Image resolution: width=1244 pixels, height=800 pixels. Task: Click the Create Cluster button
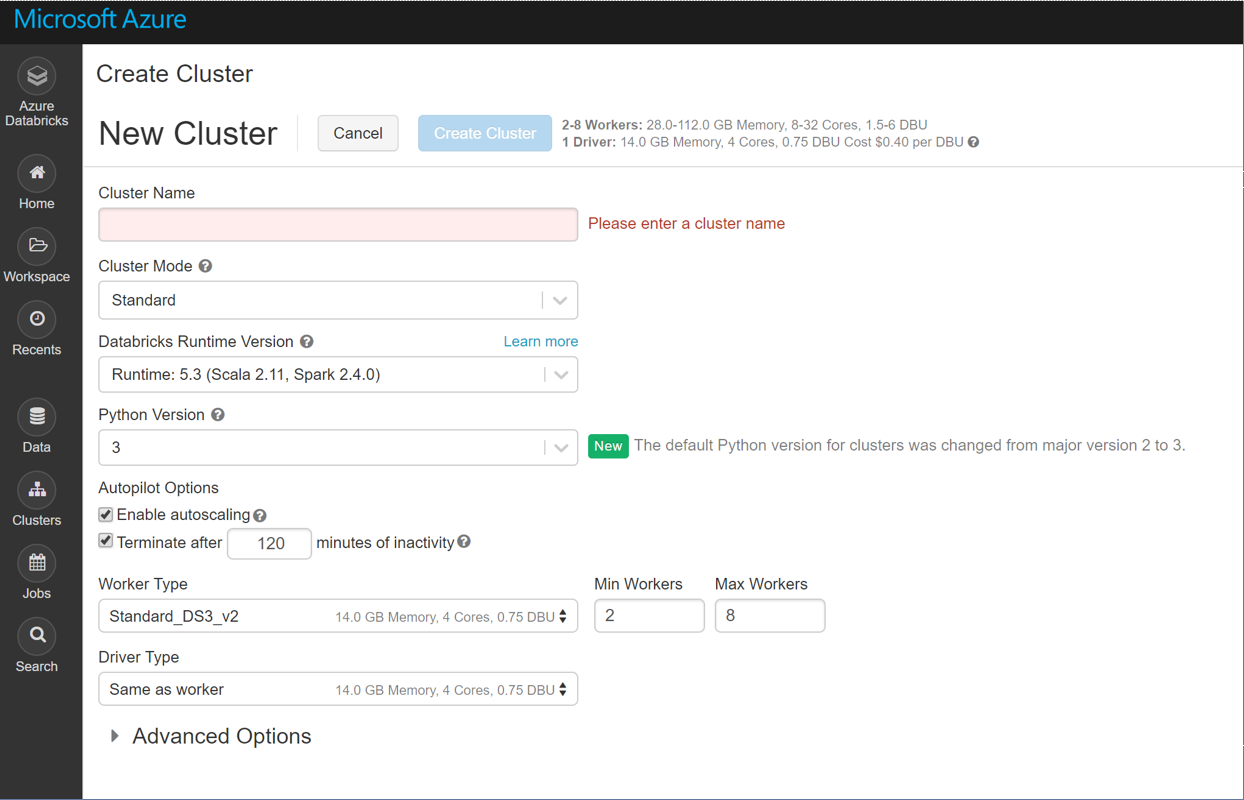click(x=485, y=133)
